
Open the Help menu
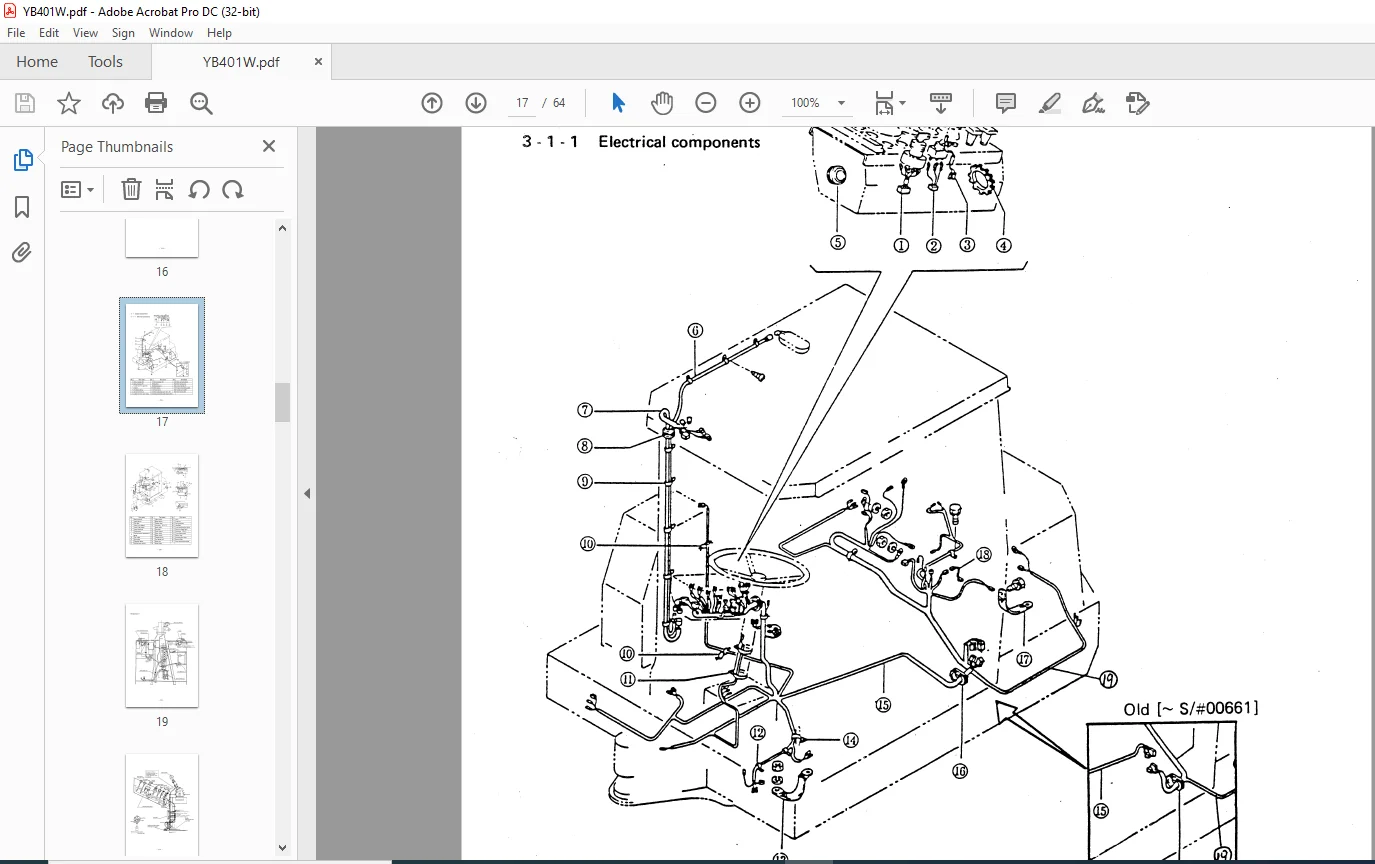point(219,33)
